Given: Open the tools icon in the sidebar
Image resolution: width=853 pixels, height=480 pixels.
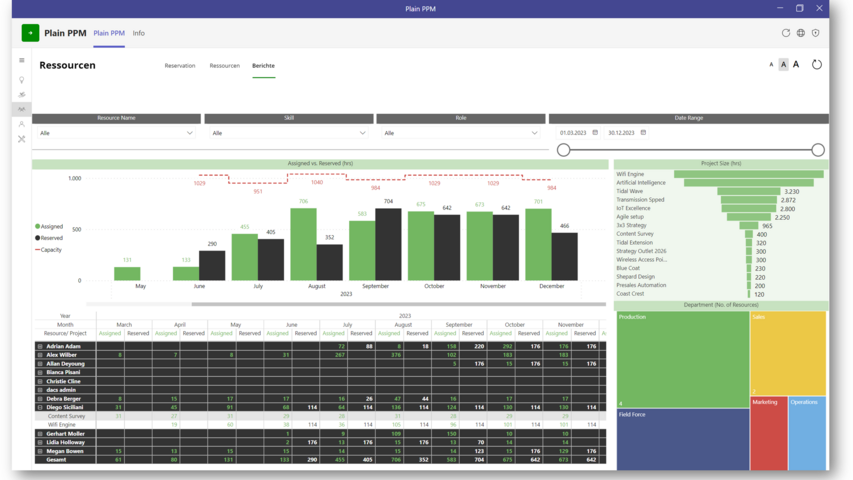Looking at the screenshot, I should click(22, 139).
